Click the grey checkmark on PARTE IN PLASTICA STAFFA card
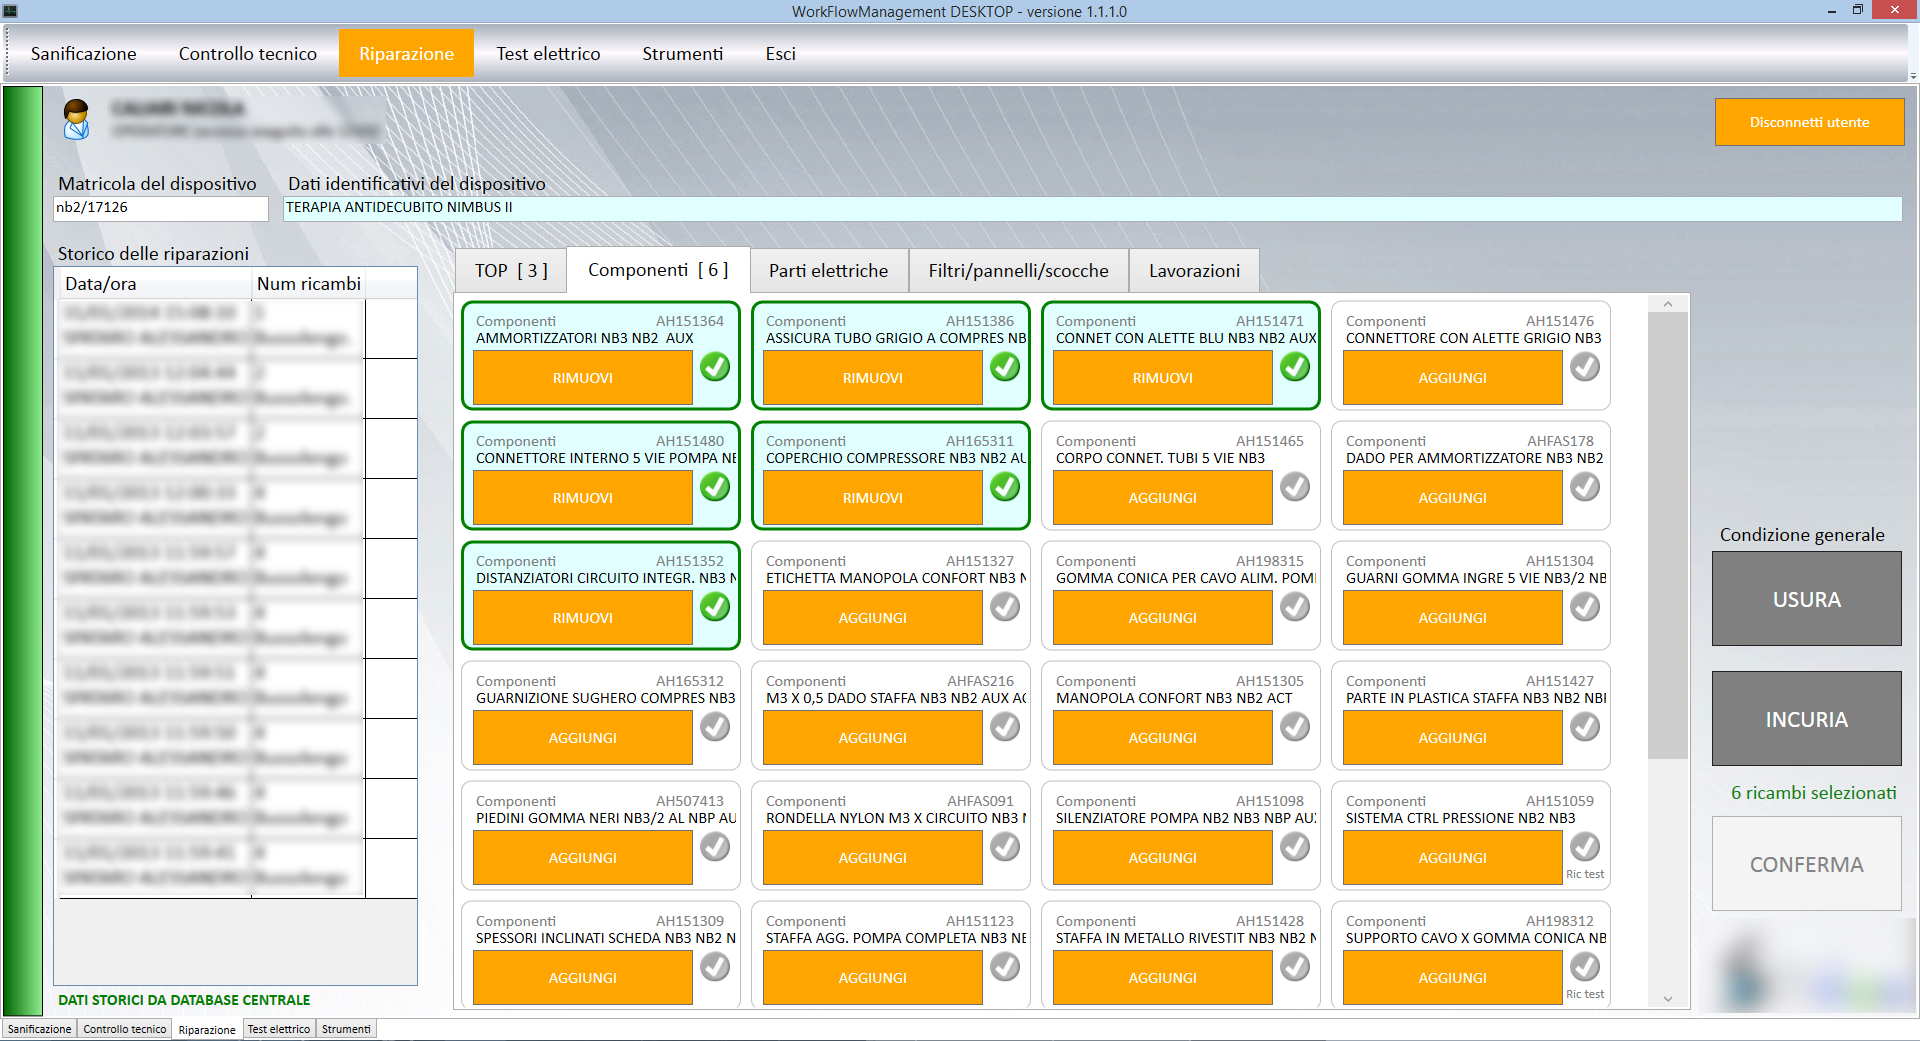Screen dimensions: 1920x1041 tap(1585, 727)
